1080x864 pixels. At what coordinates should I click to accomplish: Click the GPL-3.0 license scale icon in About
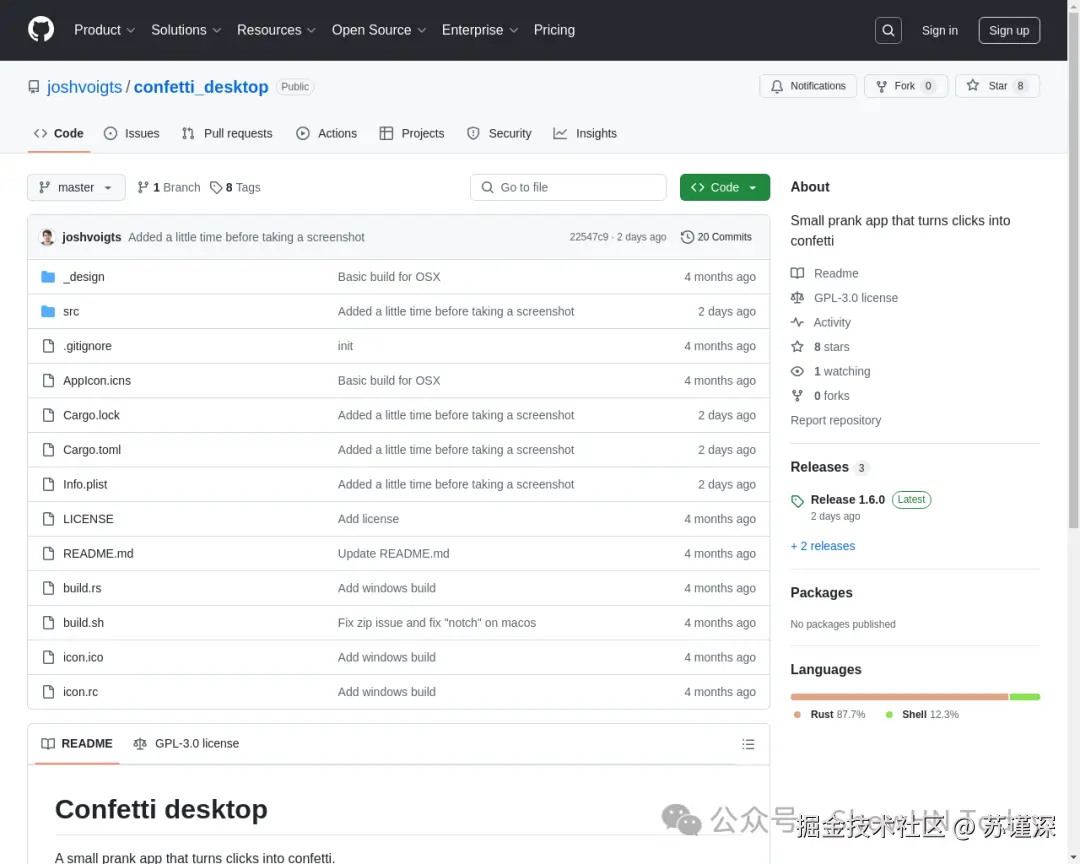797,298
